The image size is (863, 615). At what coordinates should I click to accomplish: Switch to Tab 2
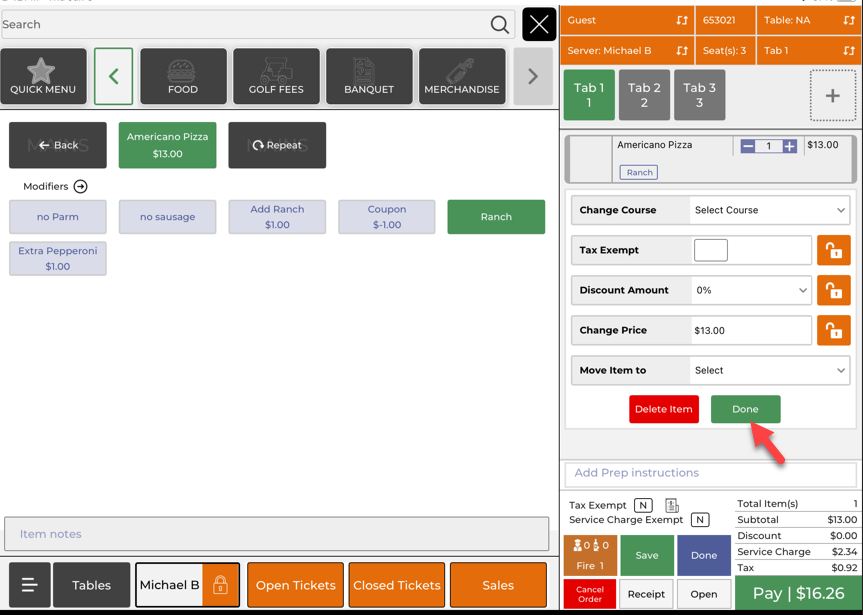(644, 95)
